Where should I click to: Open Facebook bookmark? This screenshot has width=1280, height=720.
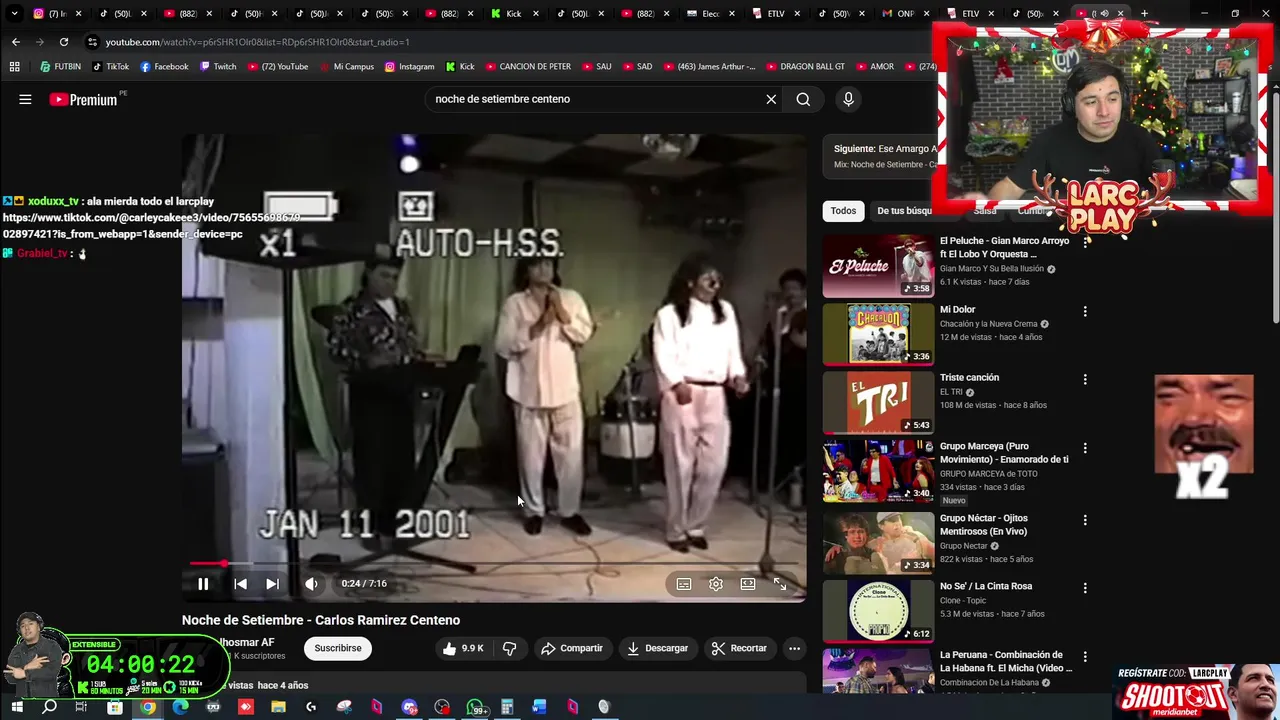point(164,67)
